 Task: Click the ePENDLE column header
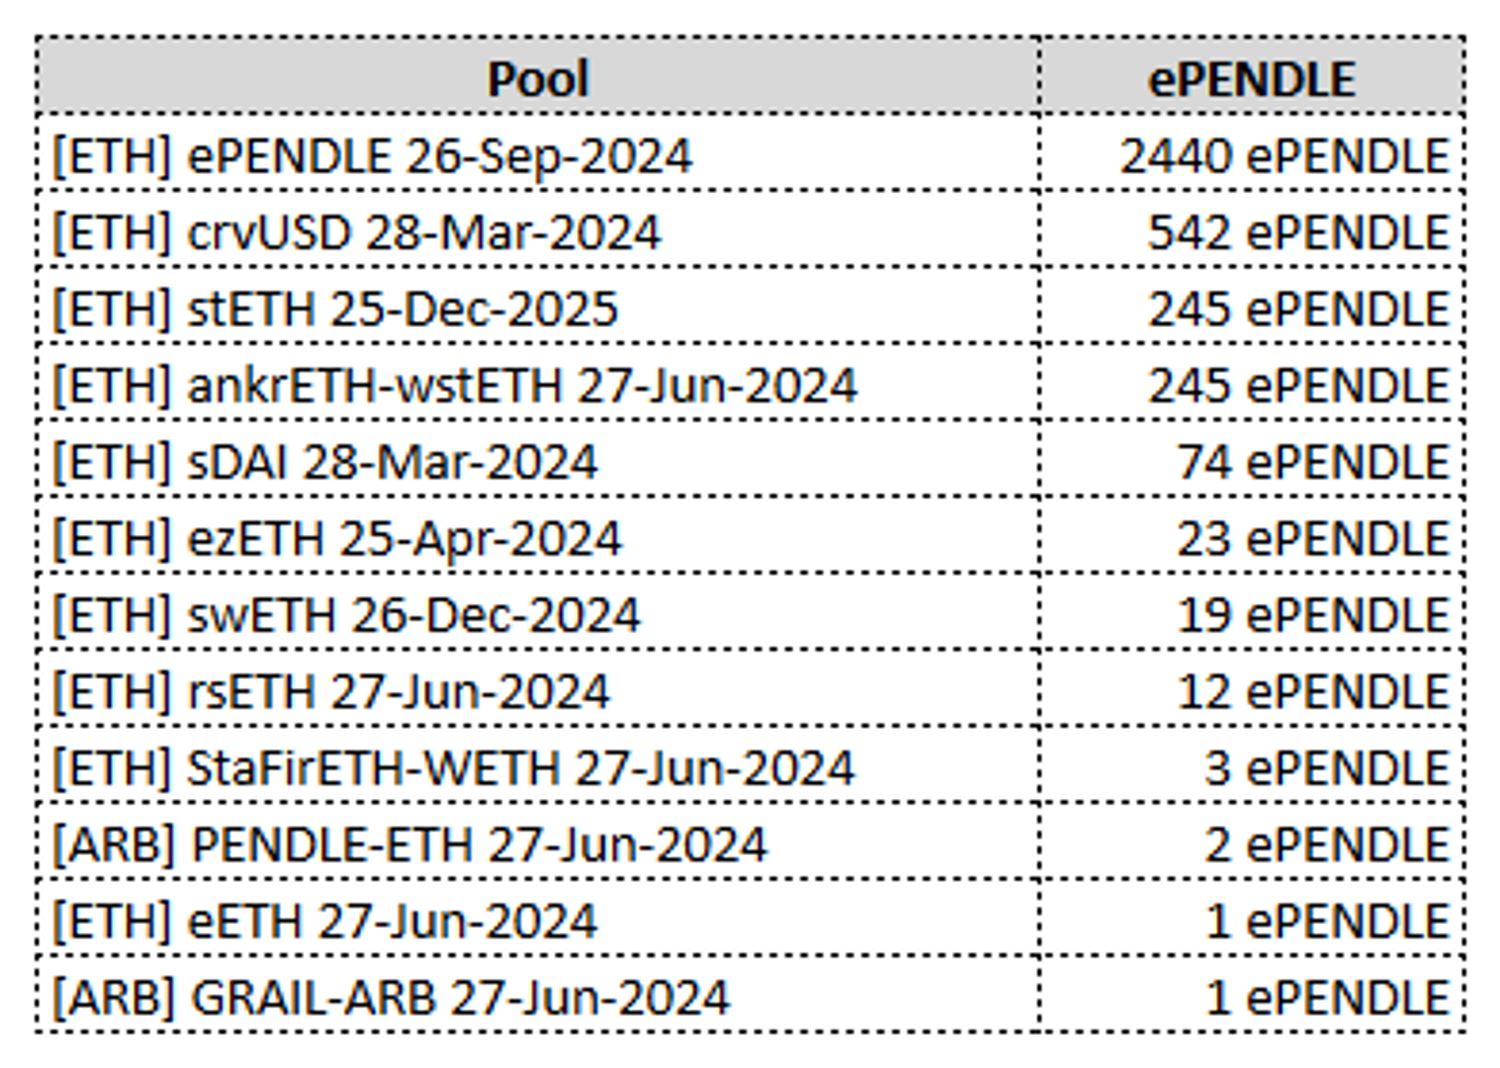(x=1251, y=78)
